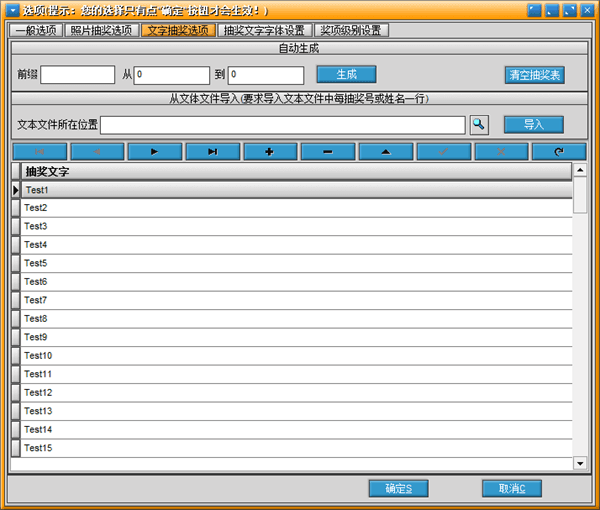The width and height of the screenshot is (600, 510).
Task: Refresh the lottery text list
Action: coord(560,151)
